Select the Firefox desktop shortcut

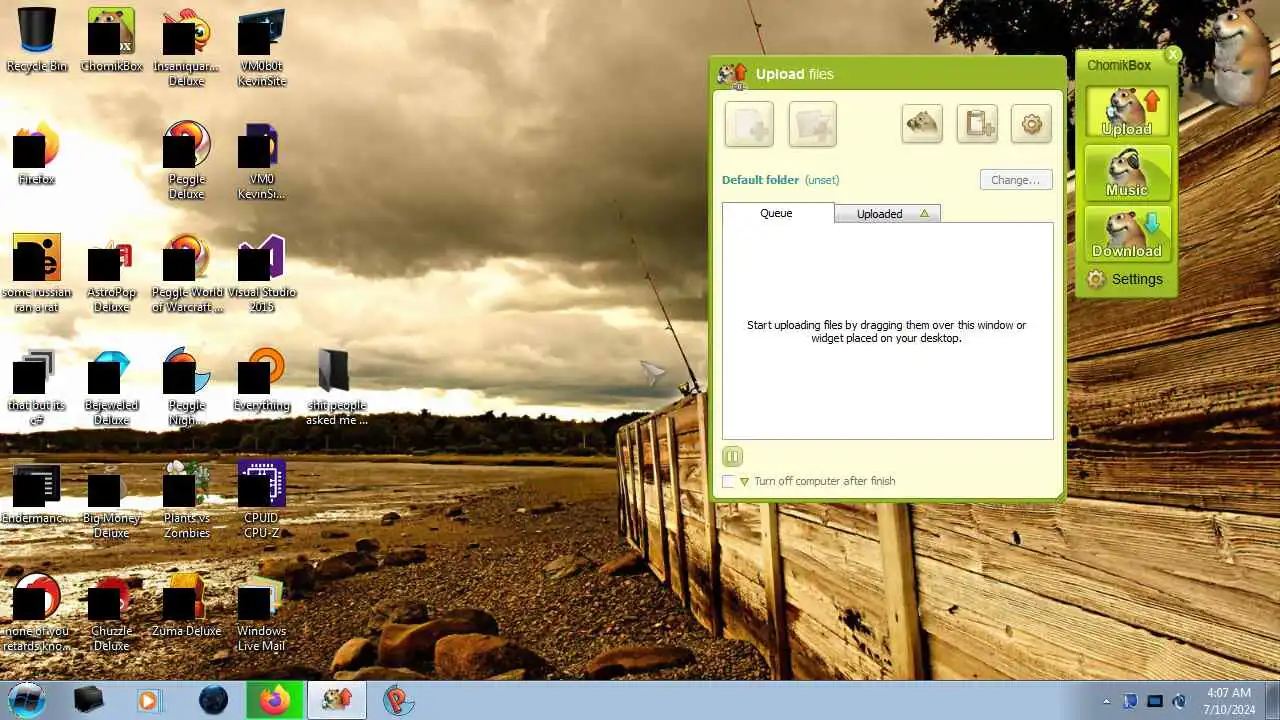point(37,154)
